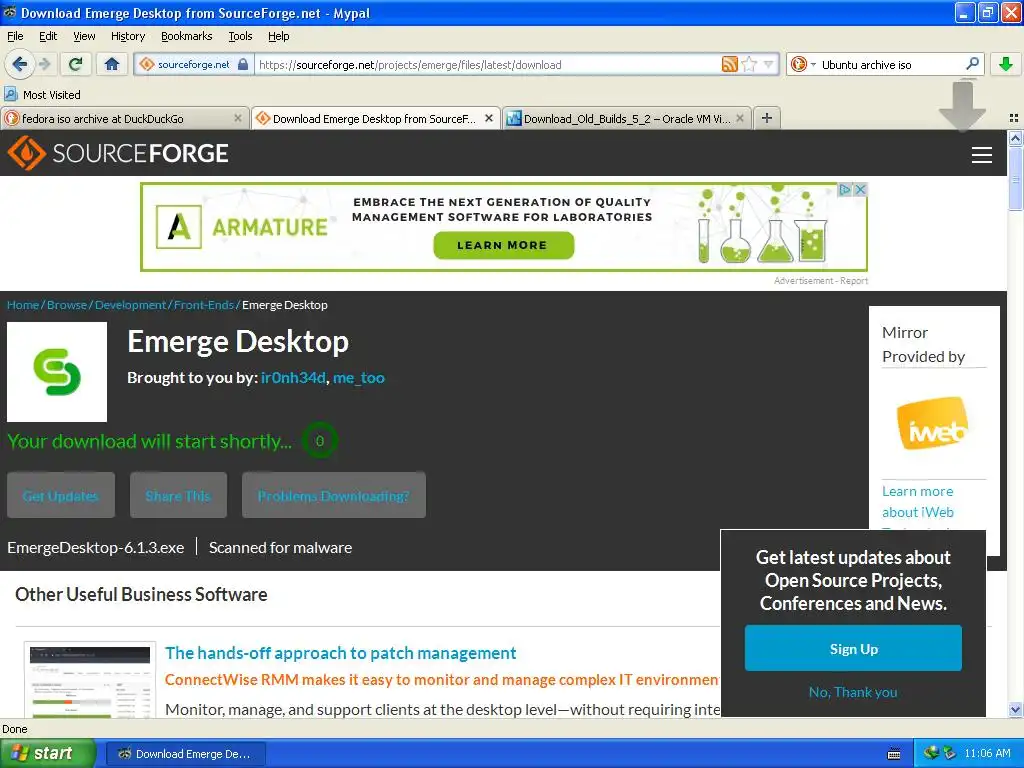Click the Sign Up button
Image resolution: width=1024 pixels, height=768 pixels.
point(853,648)
